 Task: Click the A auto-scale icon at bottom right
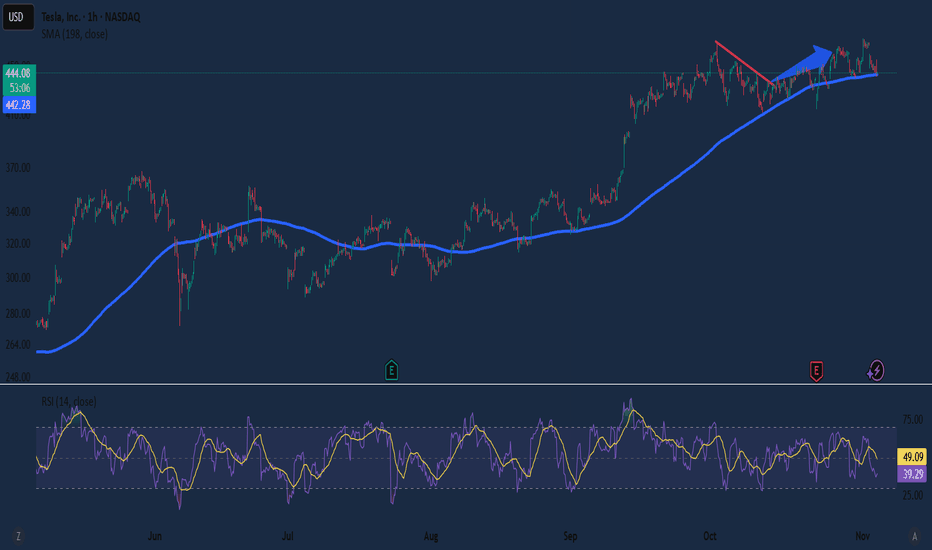click(914, 537)
